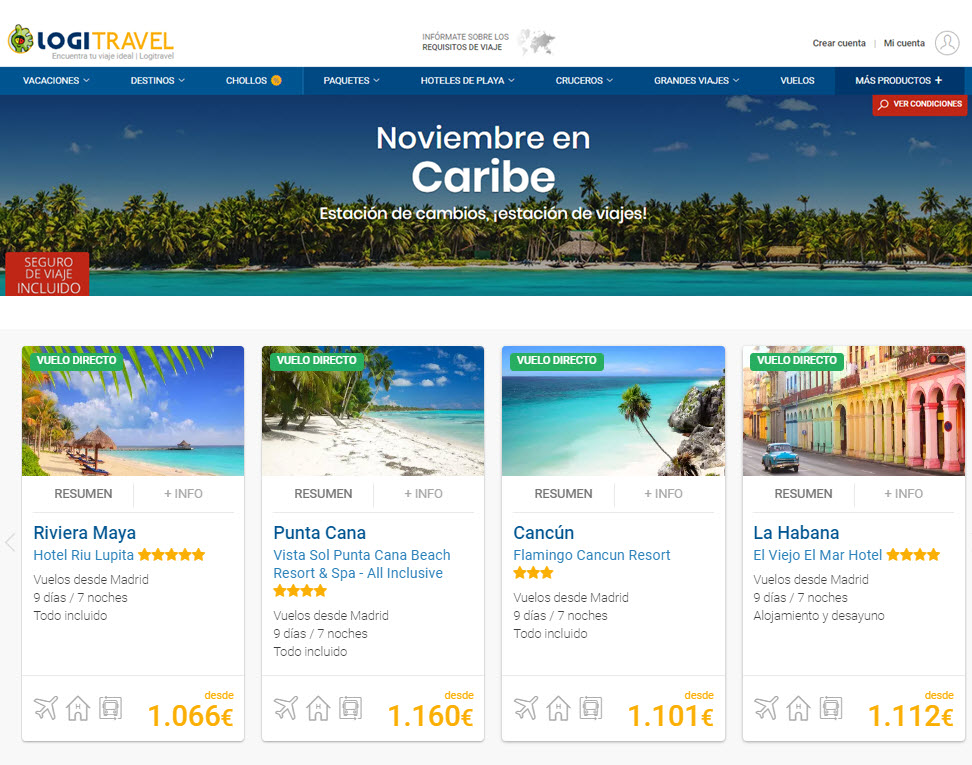Image resolution: width=972 pixels, height=765 pixels.
Task: Expand the Destinos dropdown menu
Action: click(157, 81)
